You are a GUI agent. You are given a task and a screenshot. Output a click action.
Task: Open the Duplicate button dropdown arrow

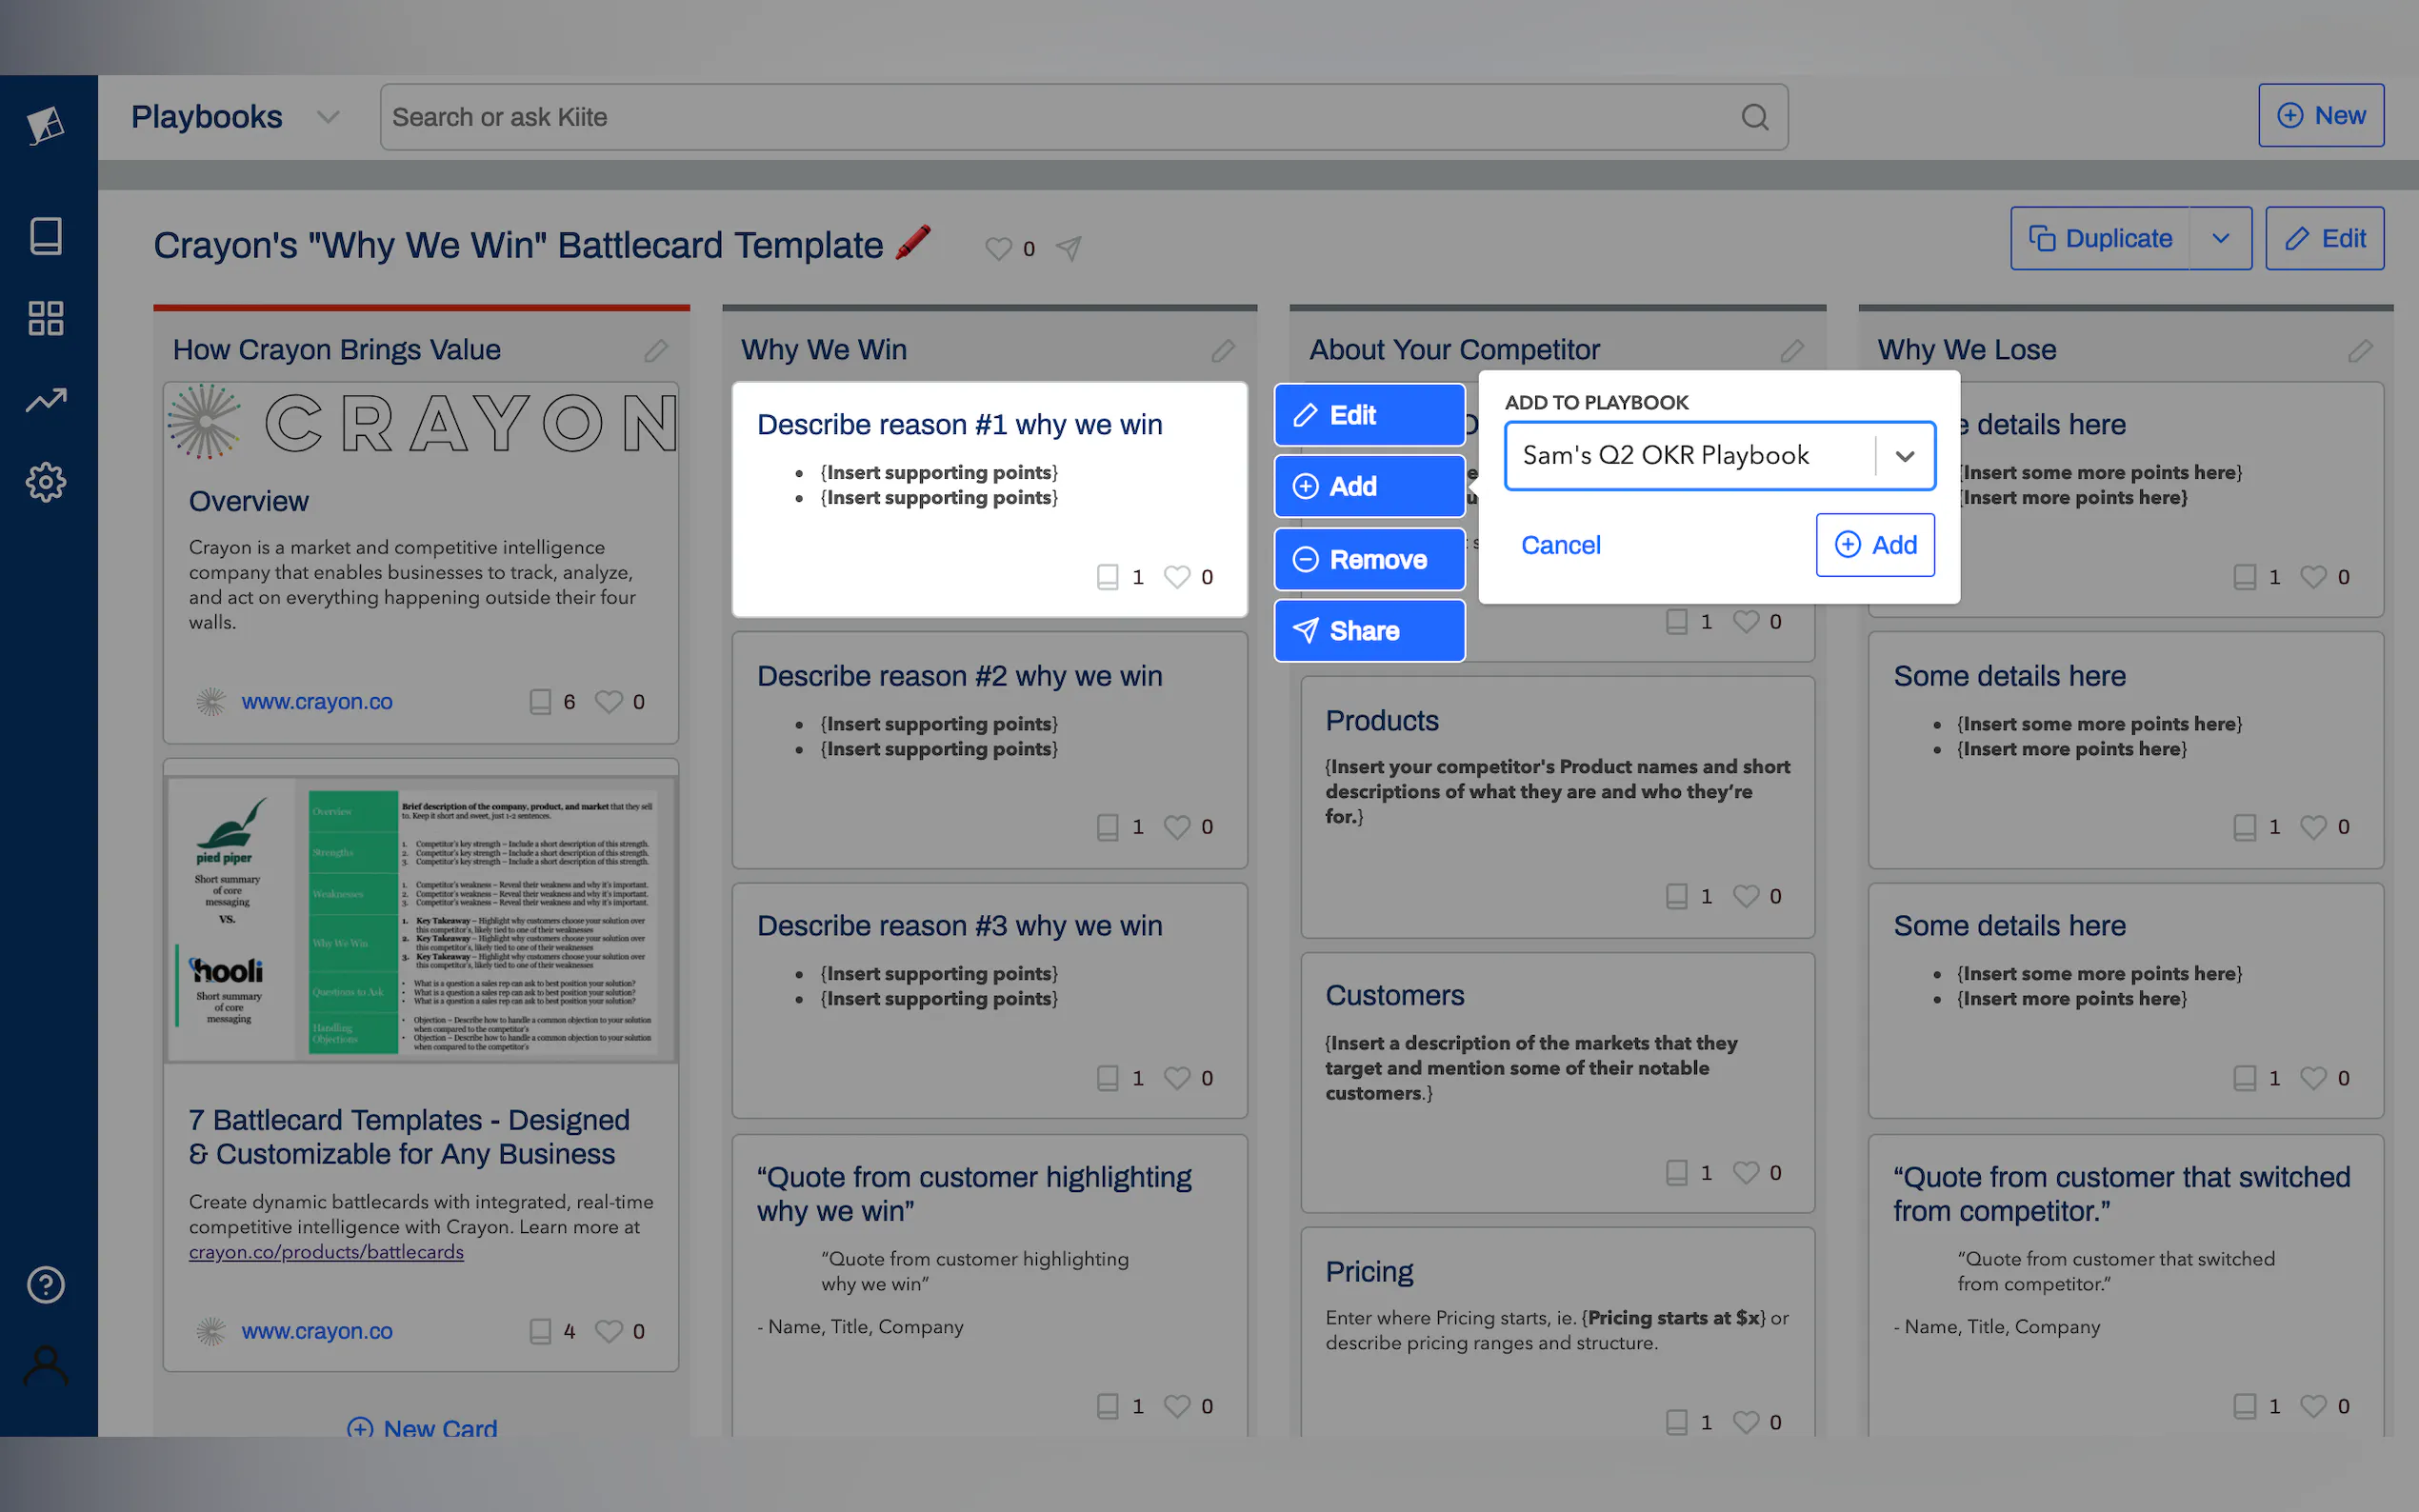pyautogui.click(x=2220, y=238)
